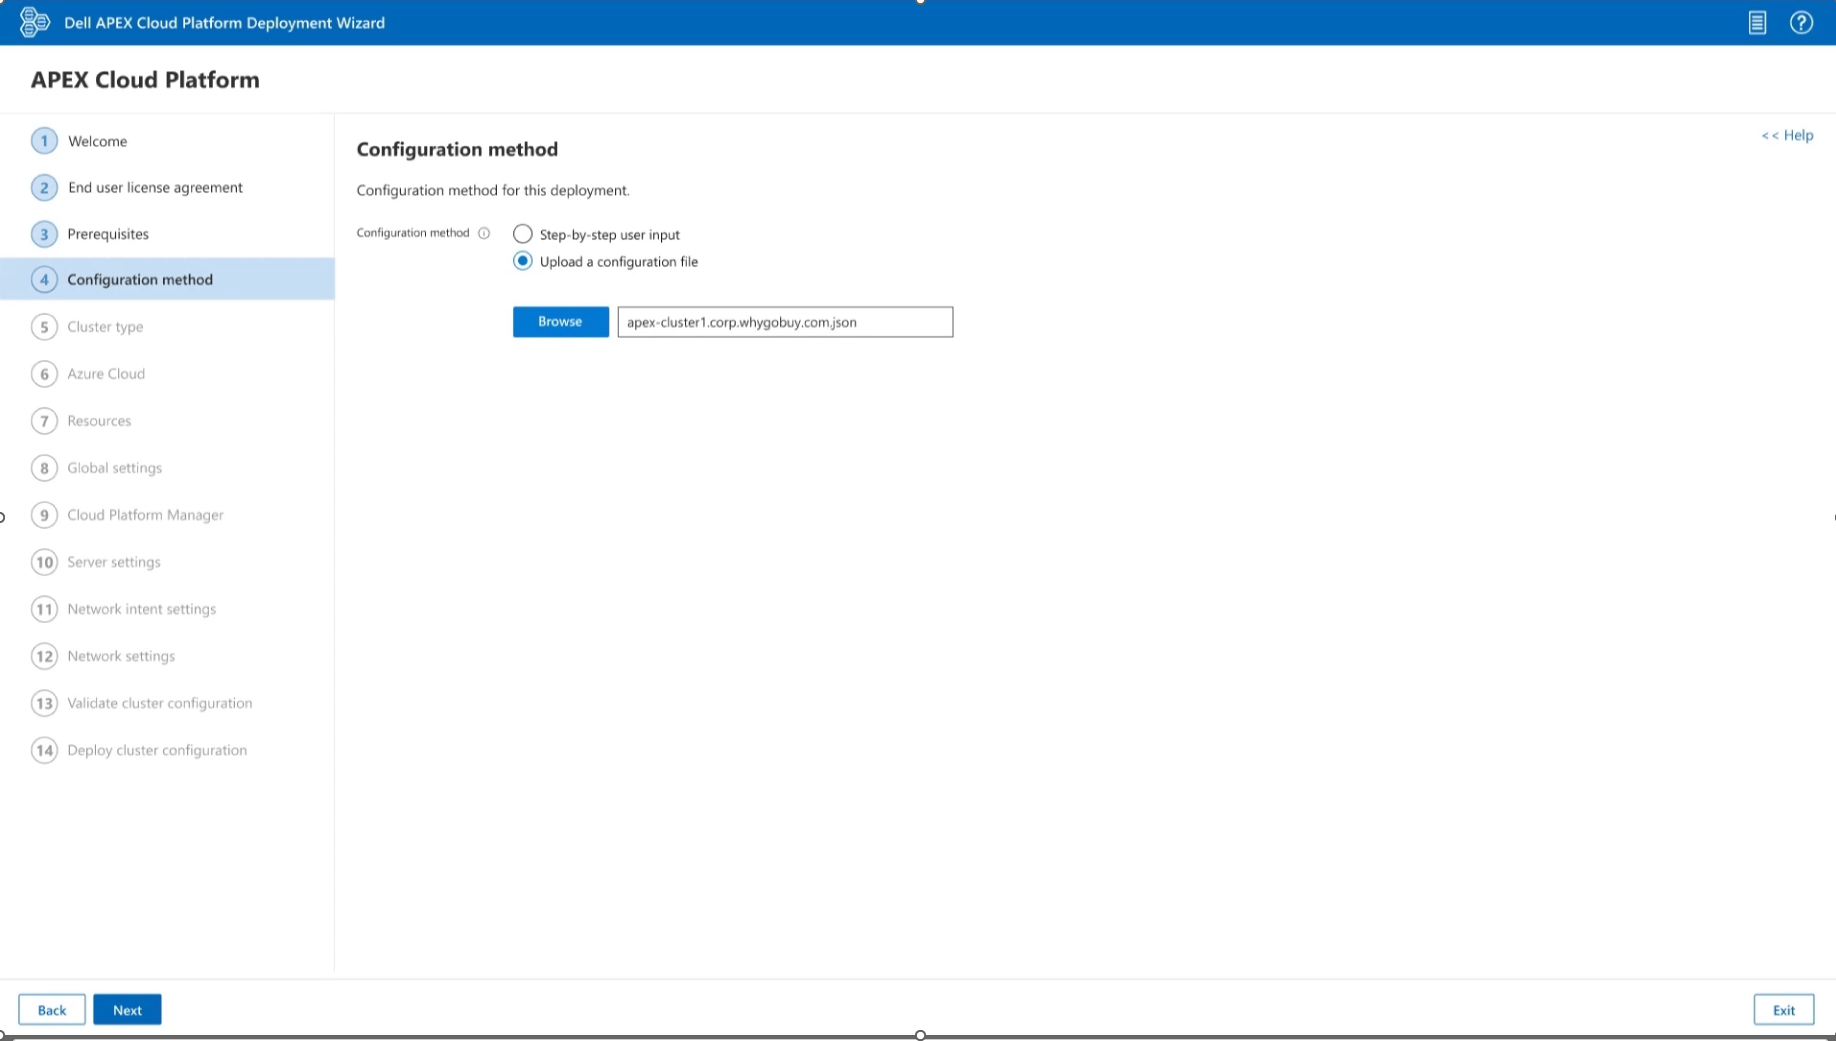
Task: Open the Azure Cloud step
Action: point(106,374)
